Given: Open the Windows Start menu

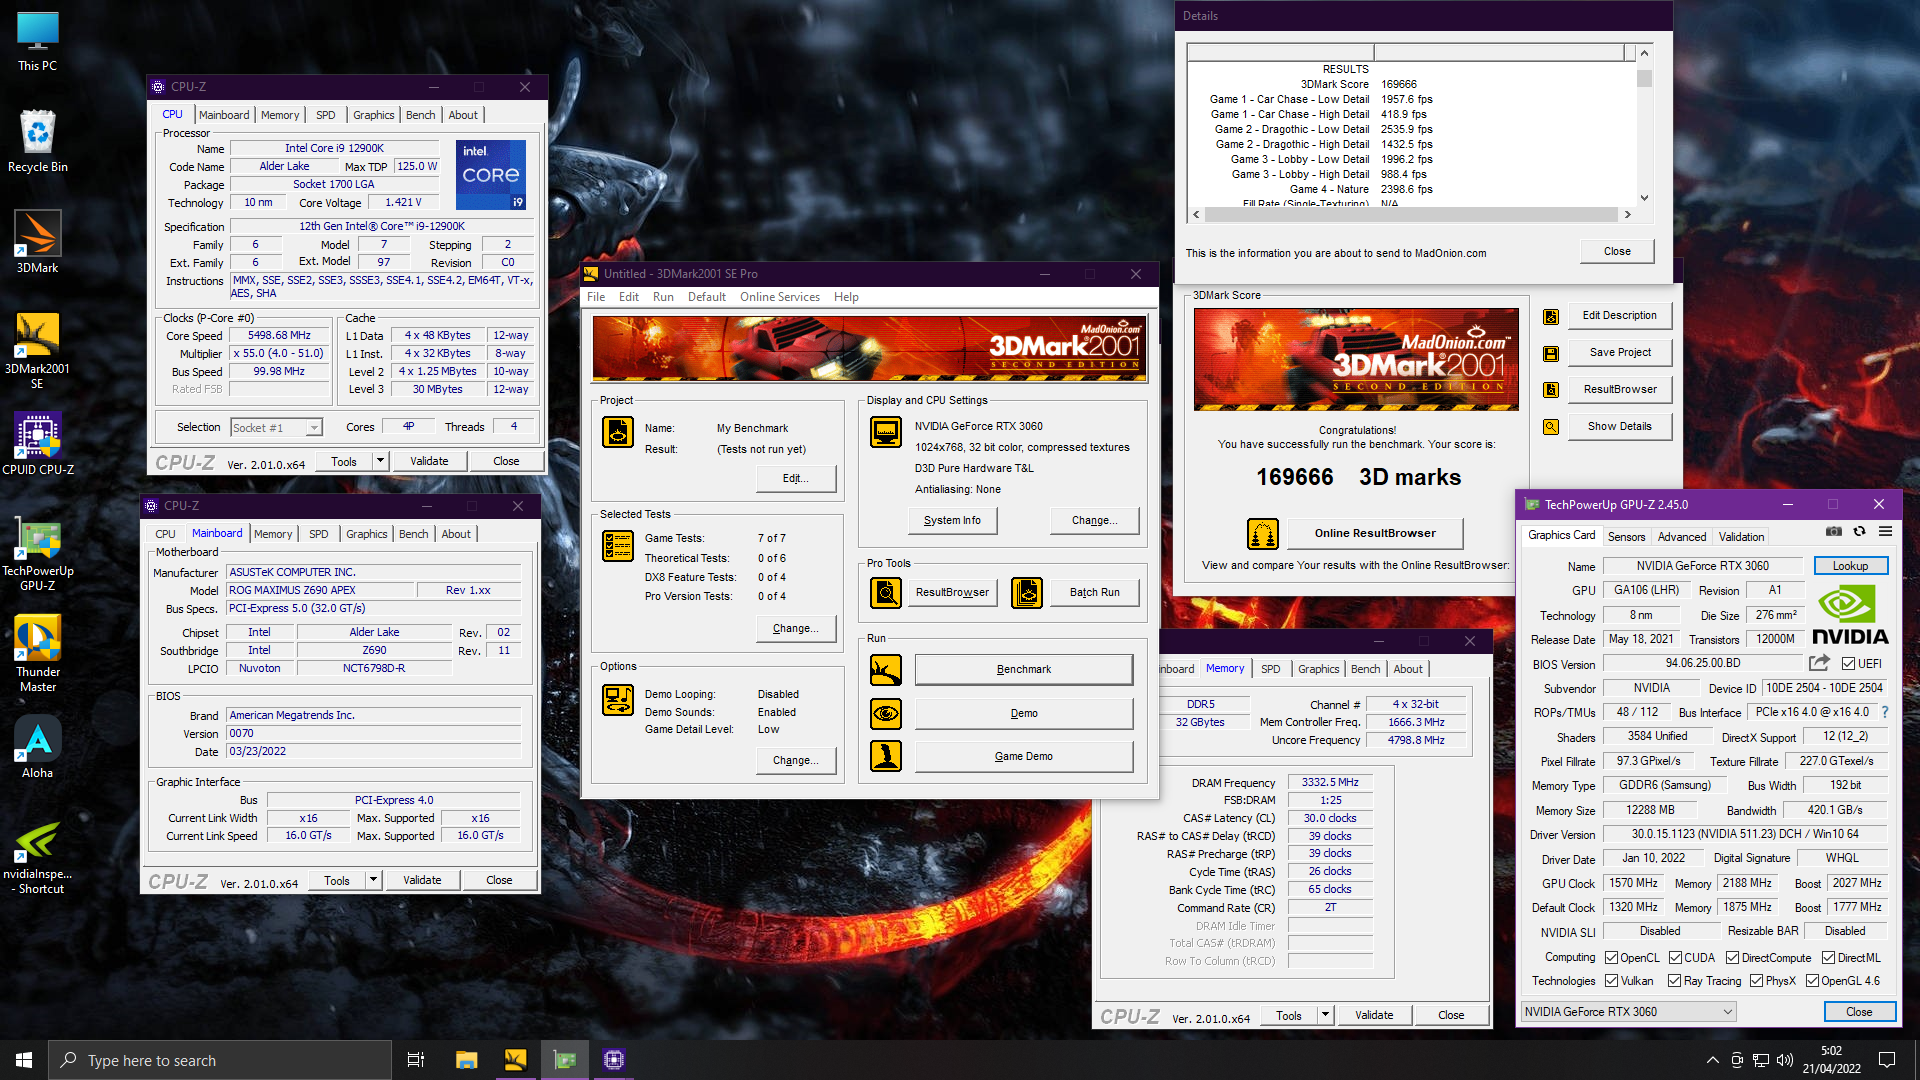Looking at the screenshot, I should [24, 1060].
